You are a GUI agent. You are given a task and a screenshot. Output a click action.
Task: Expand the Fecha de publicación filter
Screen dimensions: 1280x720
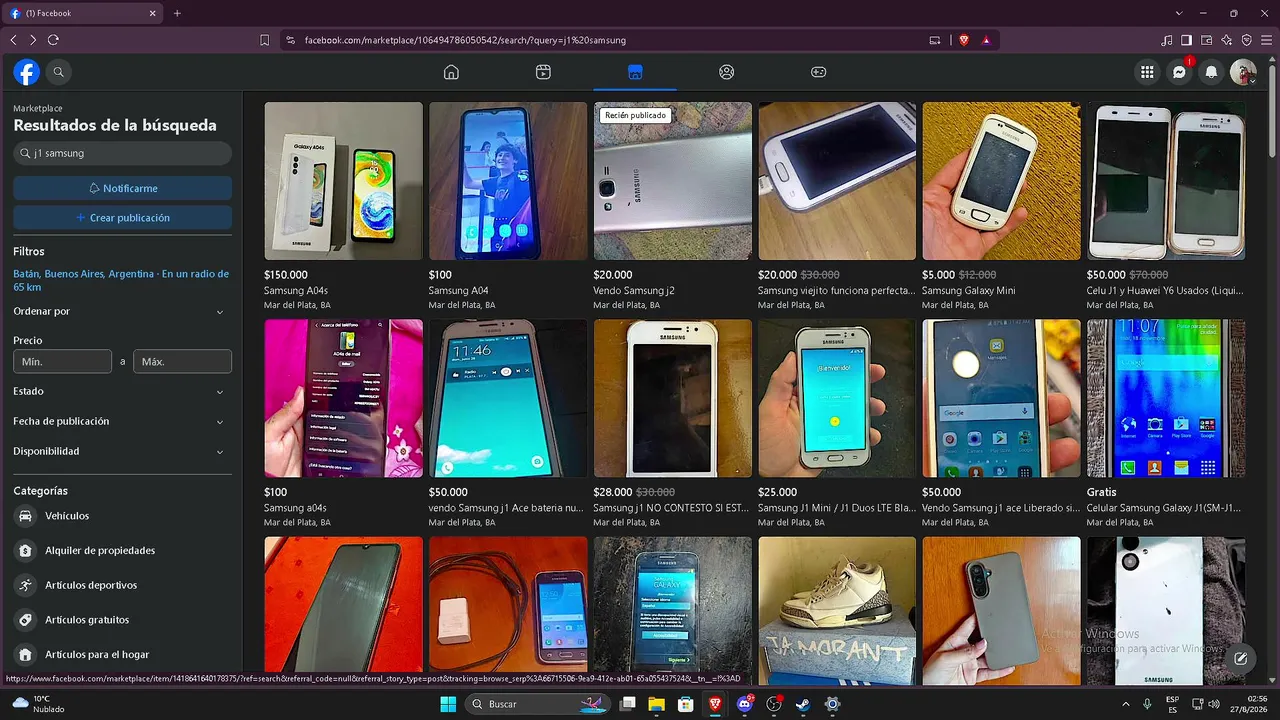click(122, 422)
